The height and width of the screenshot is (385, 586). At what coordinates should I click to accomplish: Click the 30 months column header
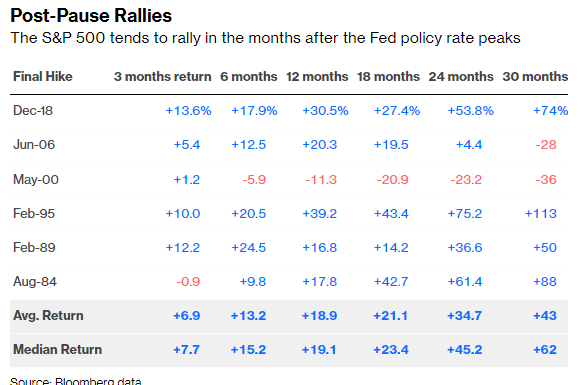pyautogui.click(x=535, y=77)
